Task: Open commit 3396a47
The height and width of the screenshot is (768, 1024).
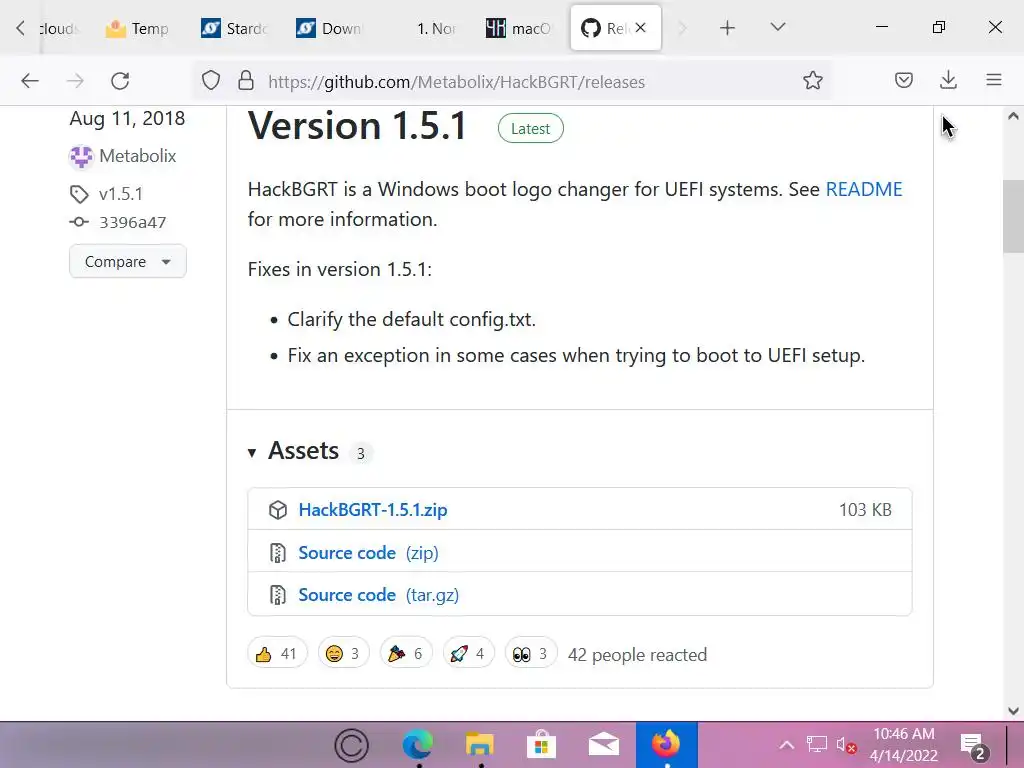Action: (133, 223)
